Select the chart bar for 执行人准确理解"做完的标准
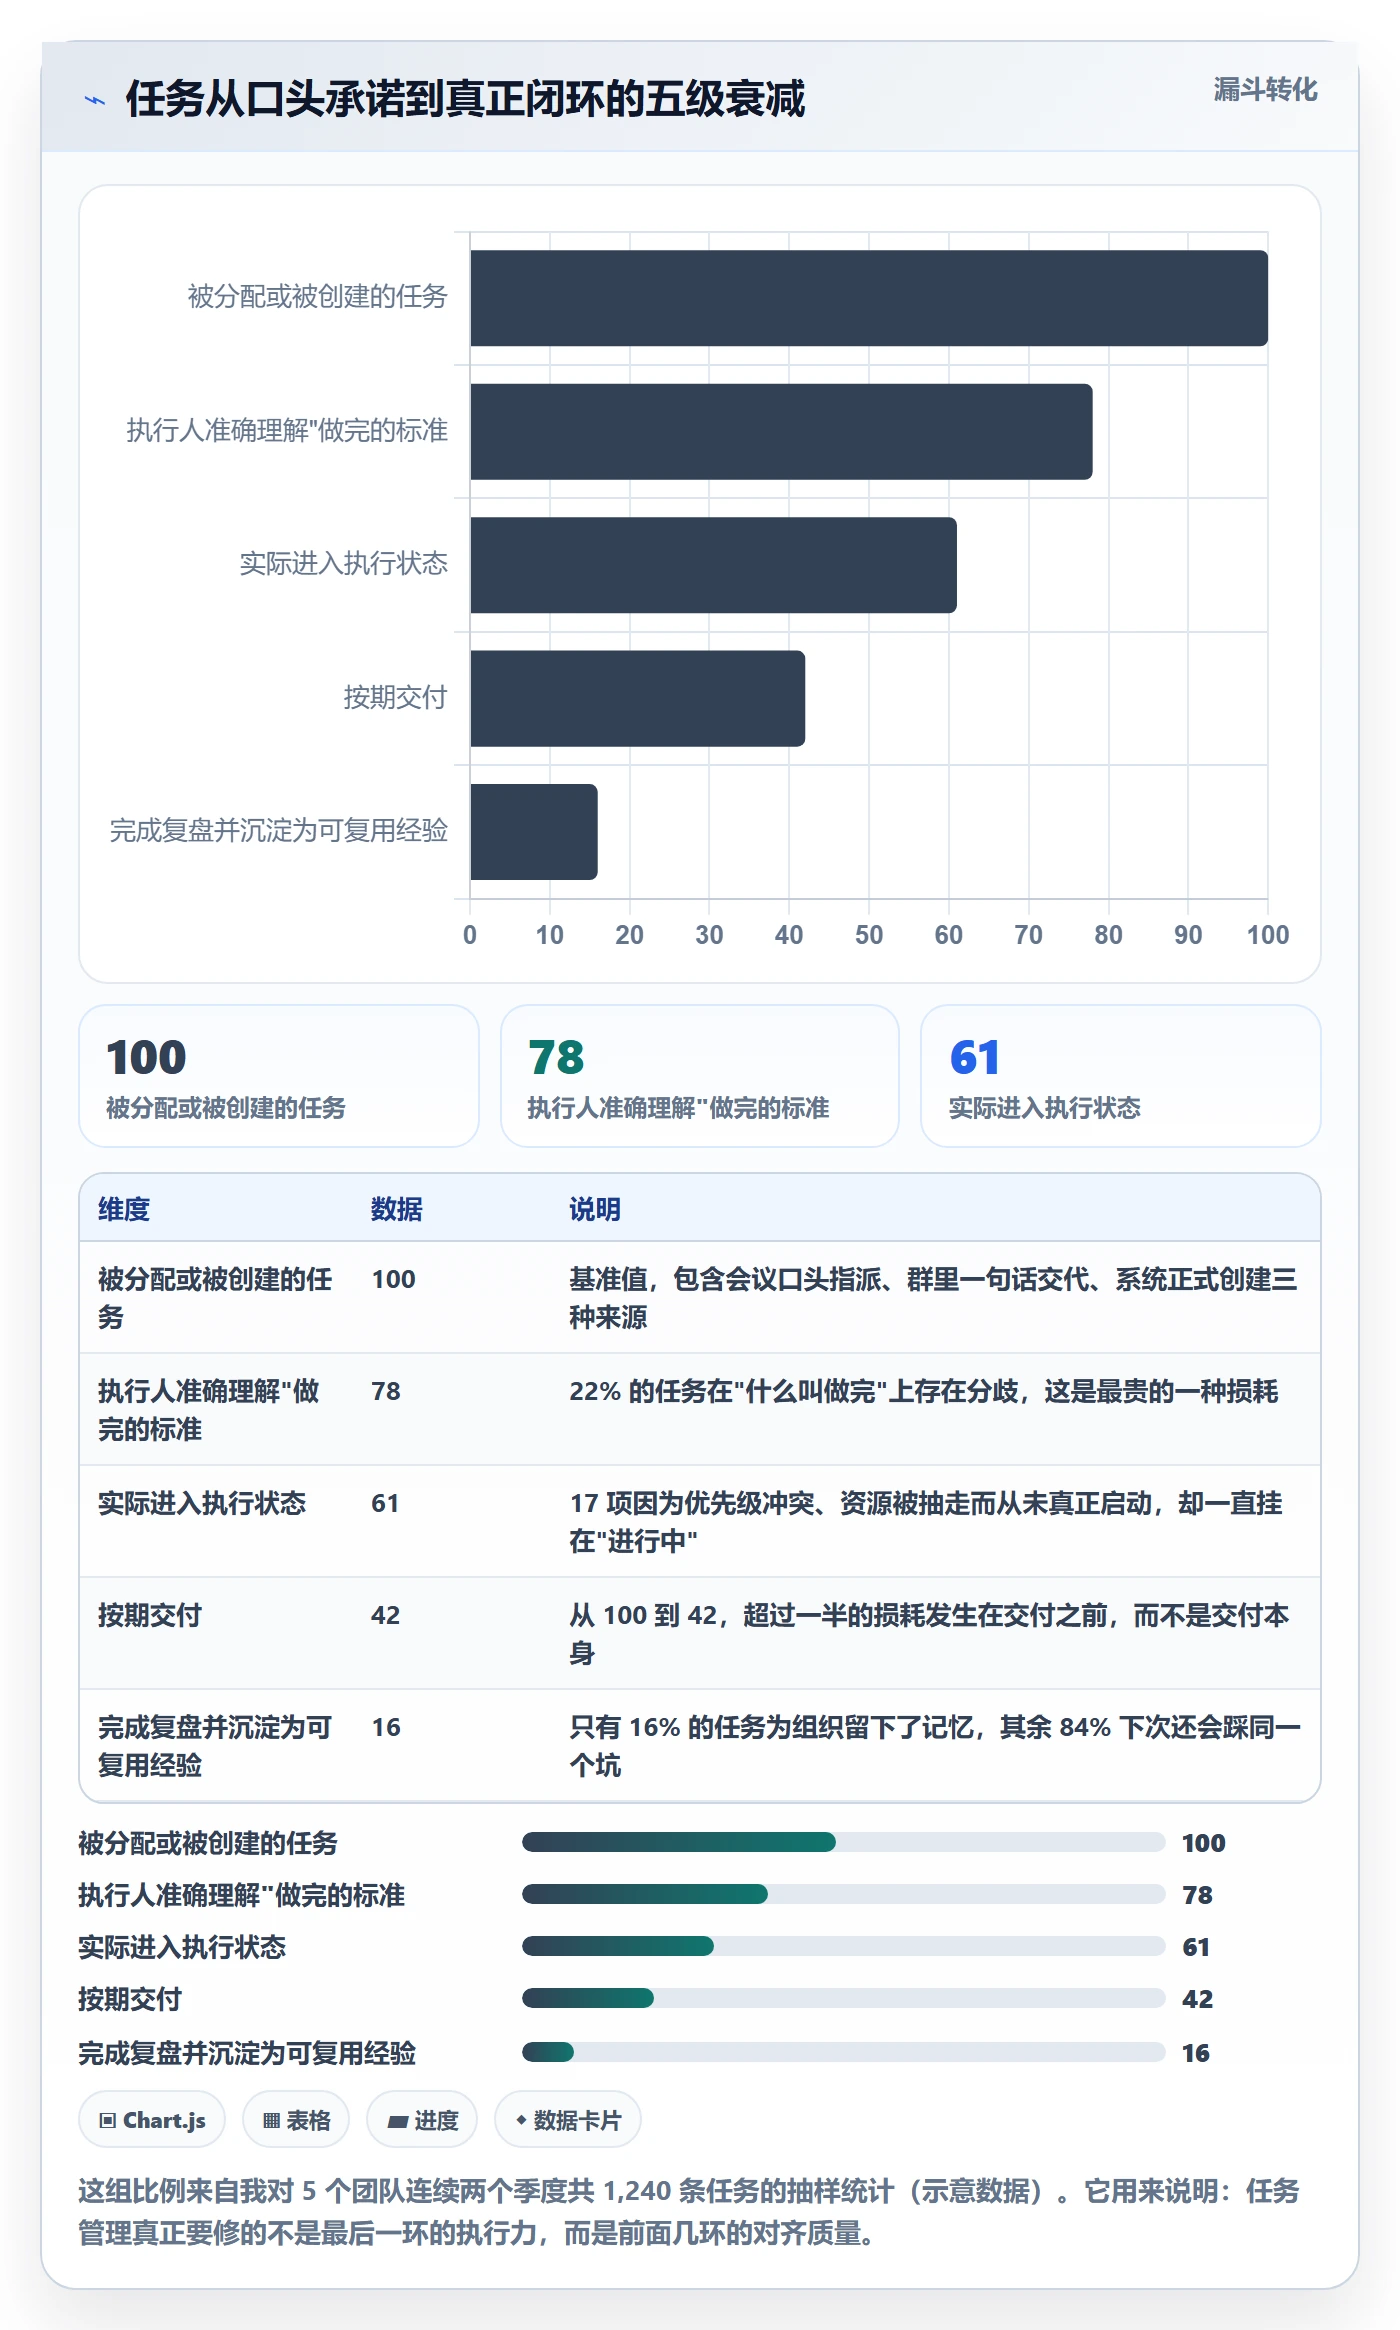 (781, 432)
